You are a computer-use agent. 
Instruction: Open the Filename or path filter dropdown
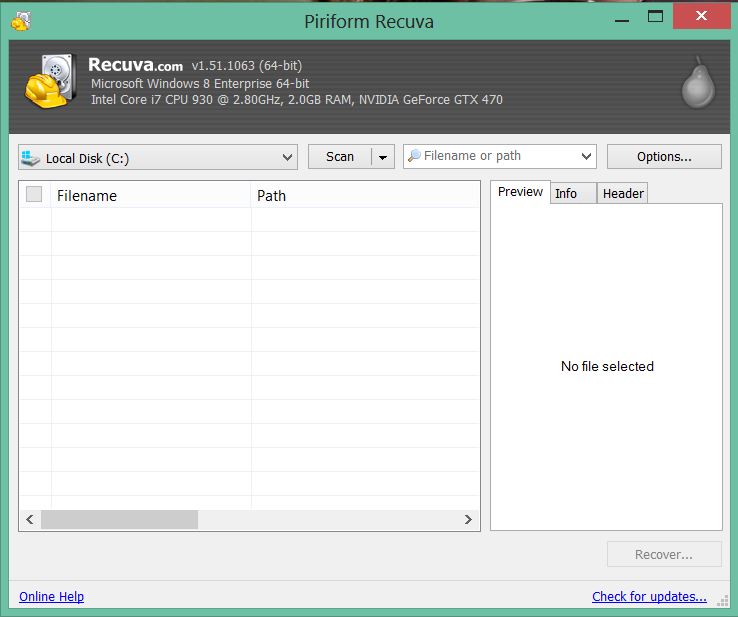coord(586,156)
